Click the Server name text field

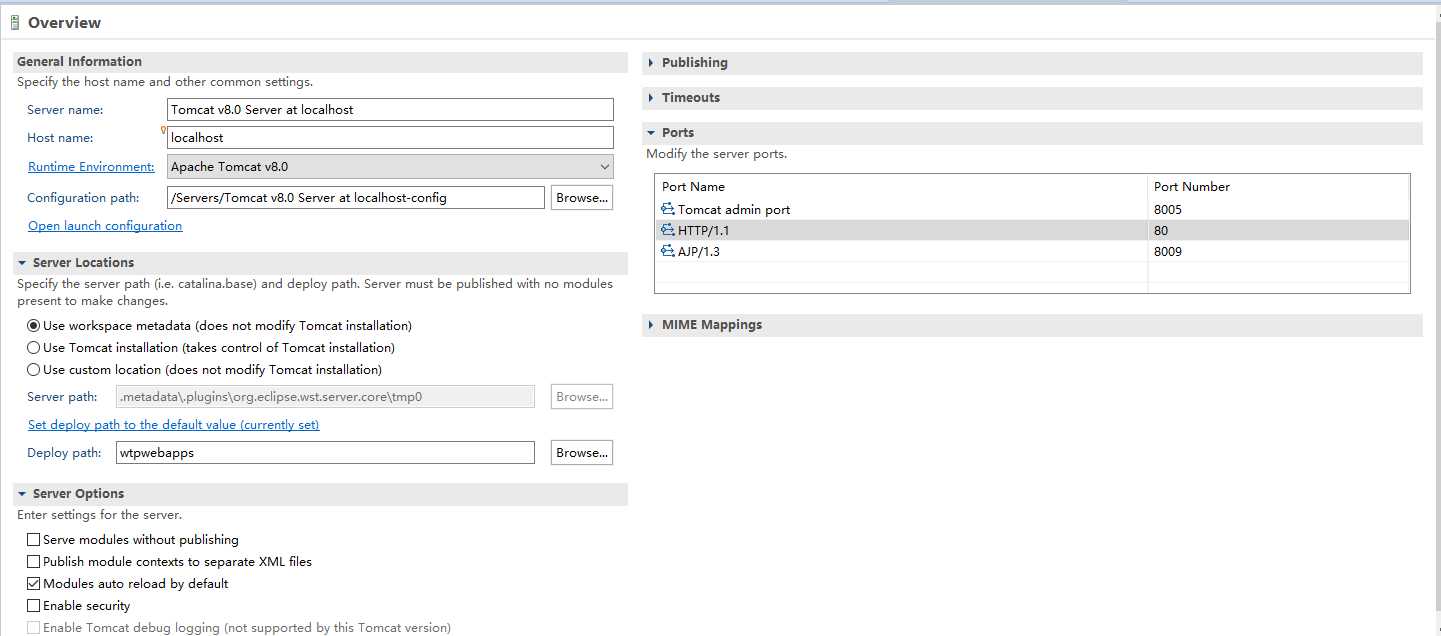pos(390,109)
